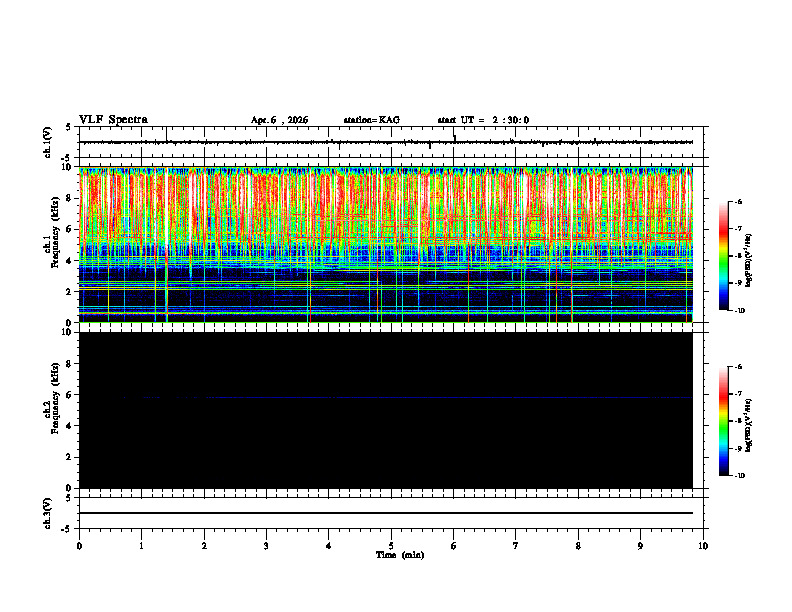792x612 pixels.
Task: Click the 5 minute tick label
Action: click(x=391, y=546)
